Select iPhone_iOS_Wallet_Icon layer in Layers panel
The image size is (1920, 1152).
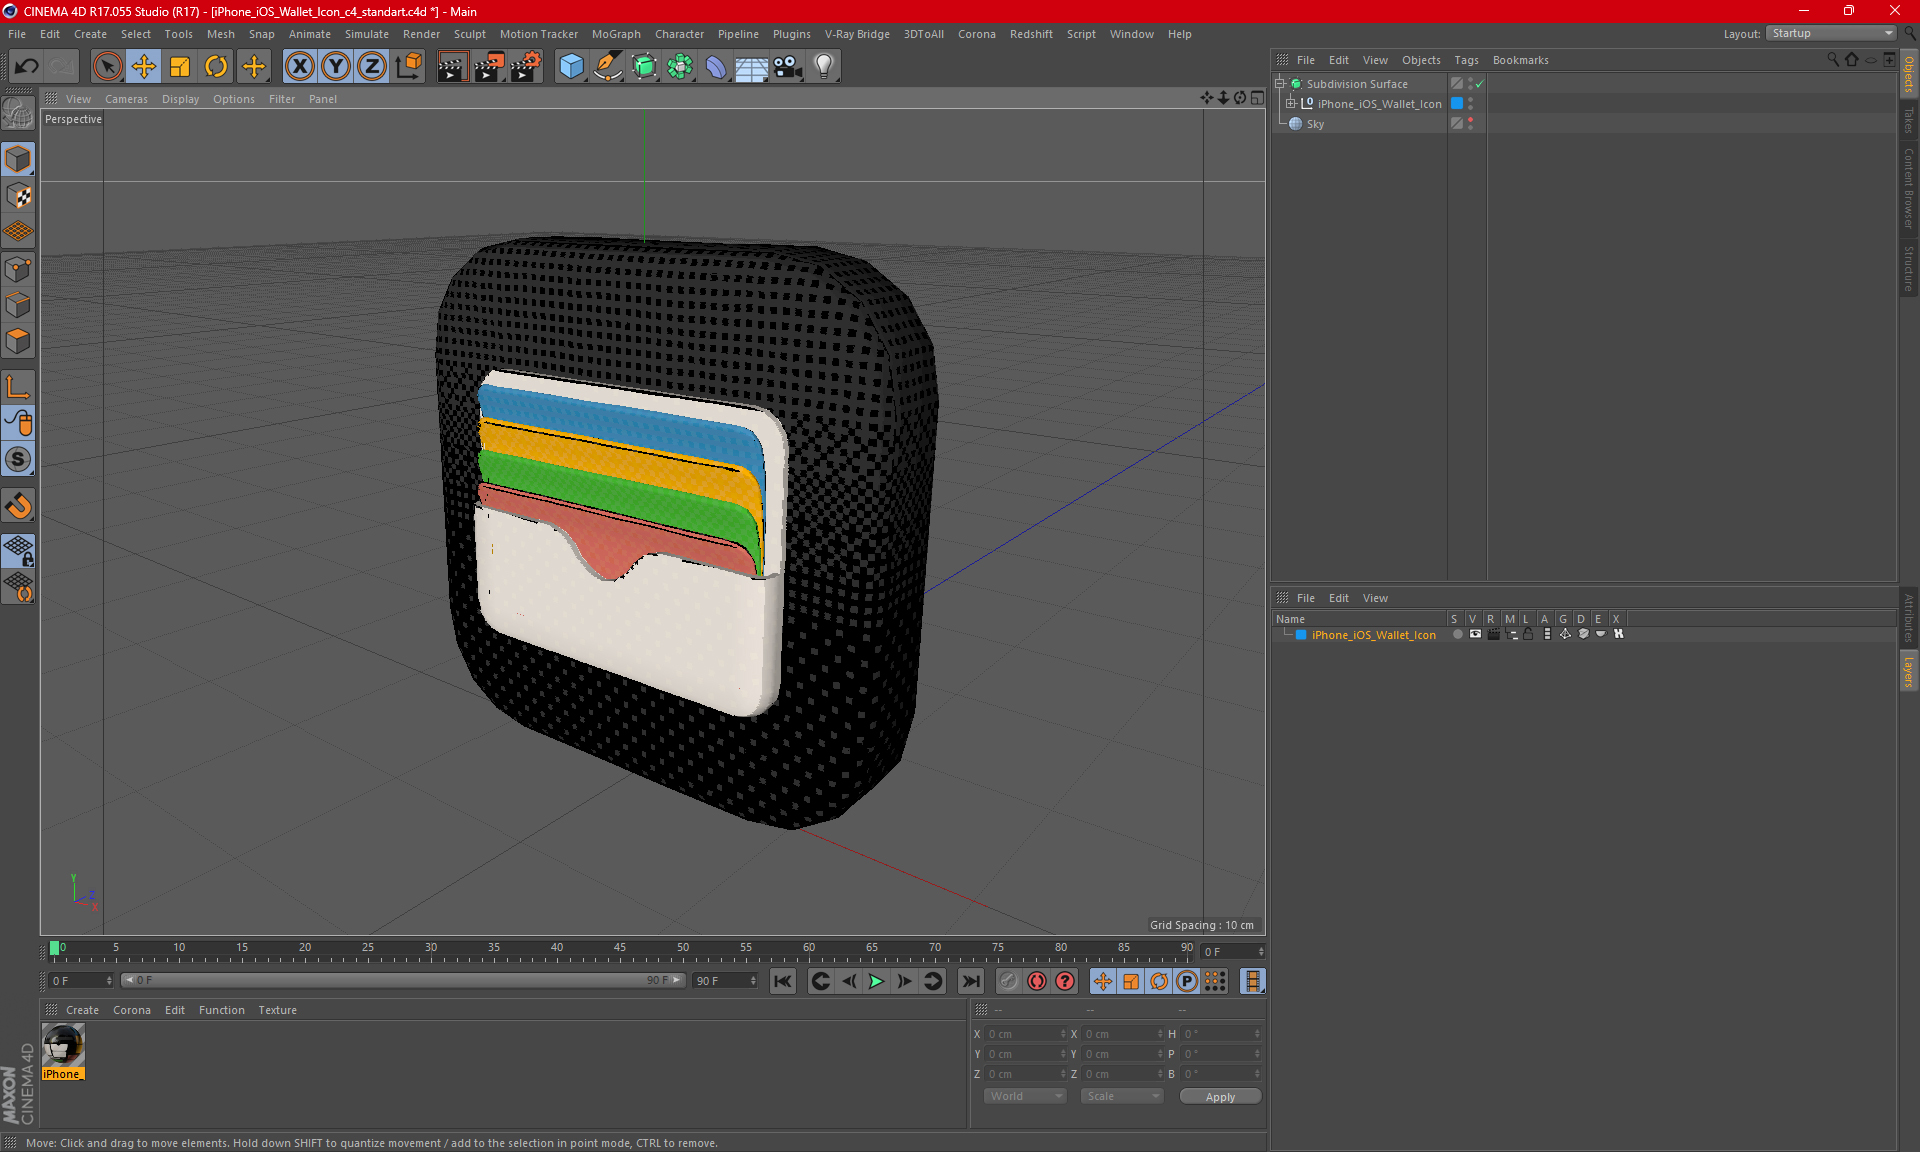pos(1373,635)
